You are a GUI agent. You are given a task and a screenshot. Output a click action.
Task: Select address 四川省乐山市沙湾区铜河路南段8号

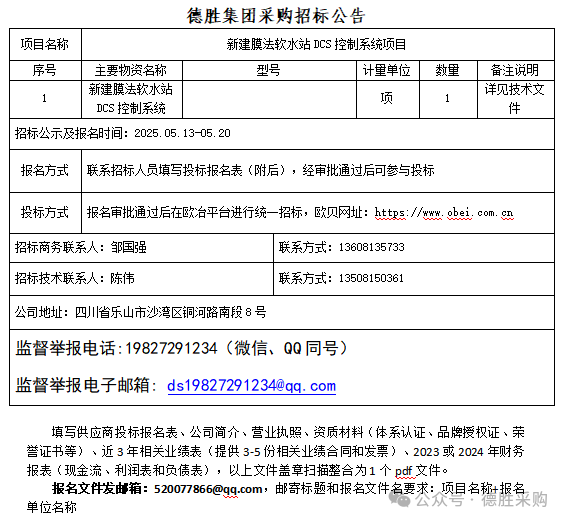[x=170, y=312]
